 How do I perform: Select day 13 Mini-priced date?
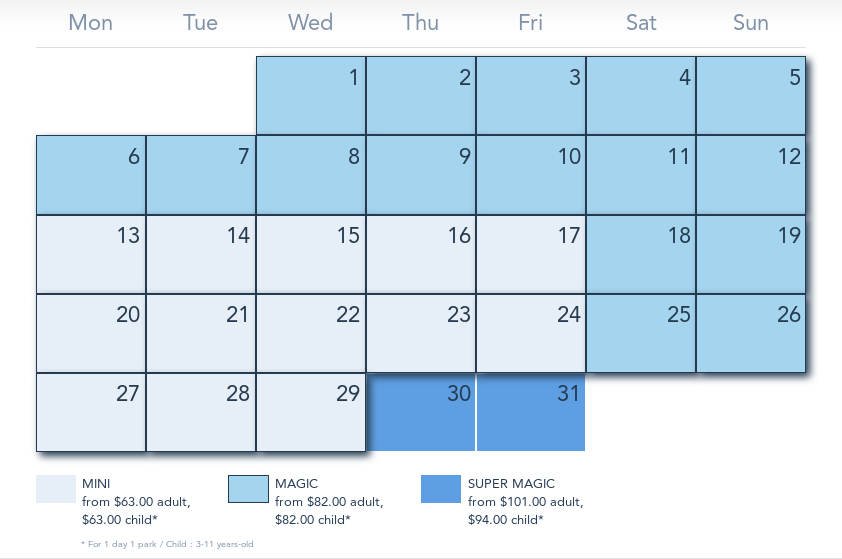pyautogui.click(x=91, y=254)
